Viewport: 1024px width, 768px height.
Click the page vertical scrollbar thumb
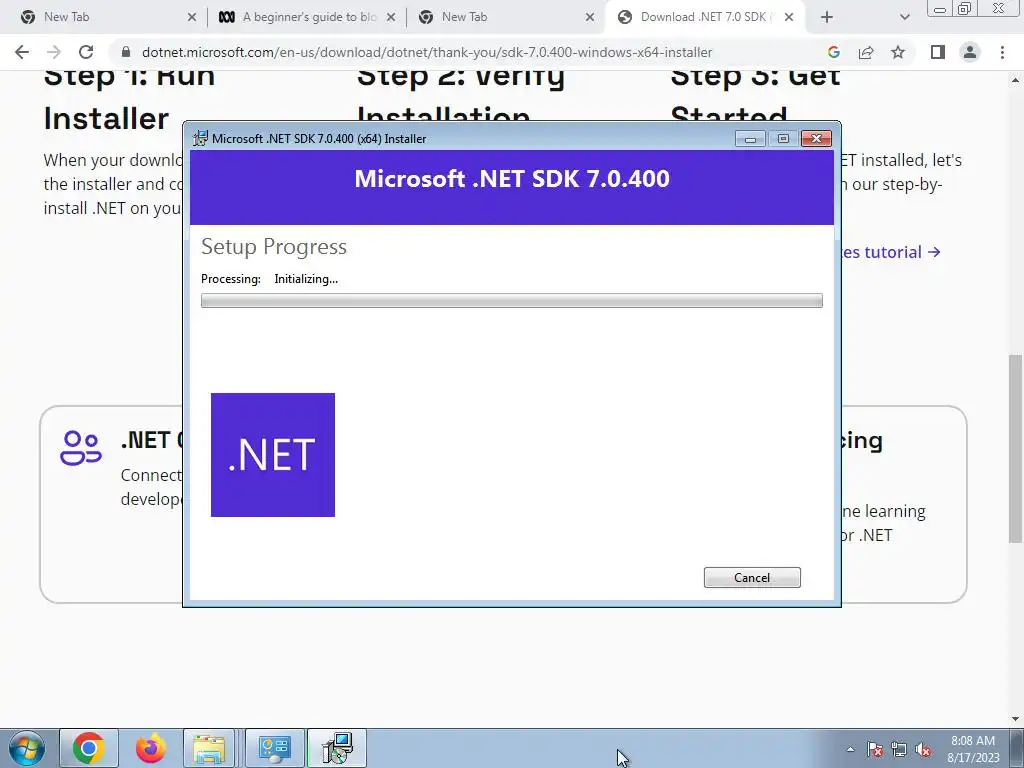[1015, 448]
